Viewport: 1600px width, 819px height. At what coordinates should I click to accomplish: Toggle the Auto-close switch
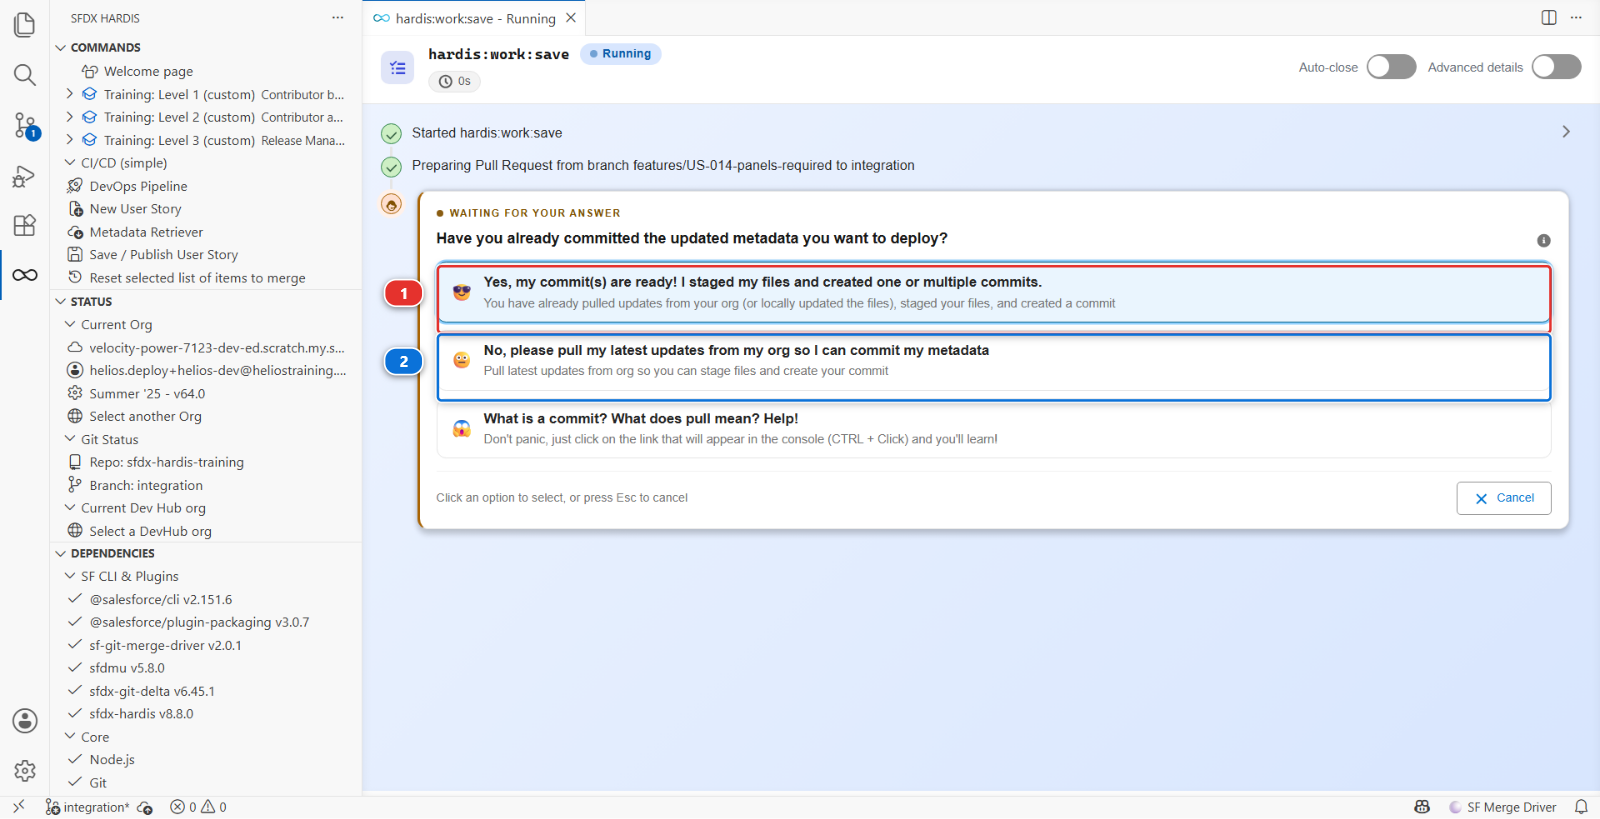tap(1392, 67)
